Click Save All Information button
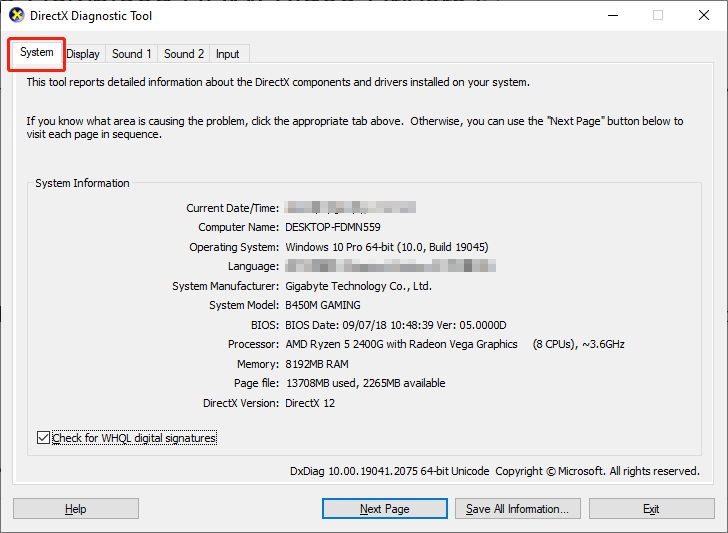This screenshot has width=728, height=533. coord(518,509)
